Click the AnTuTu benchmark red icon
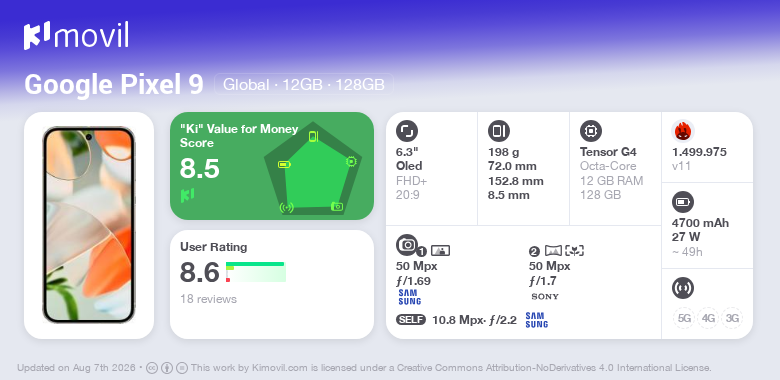780x380 pixels. point(683,131)
